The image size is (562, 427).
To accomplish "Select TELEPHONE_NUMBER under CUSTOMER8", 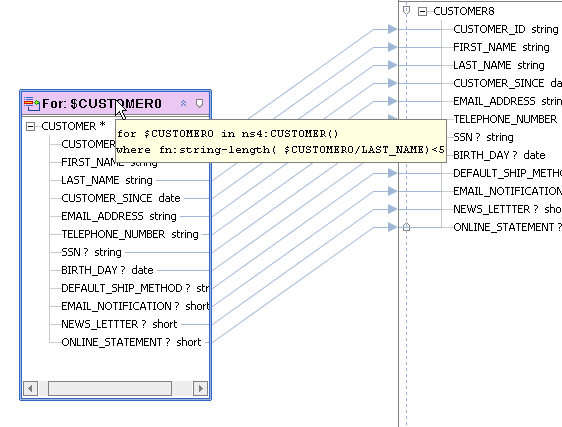I will [x=505, y=119].
